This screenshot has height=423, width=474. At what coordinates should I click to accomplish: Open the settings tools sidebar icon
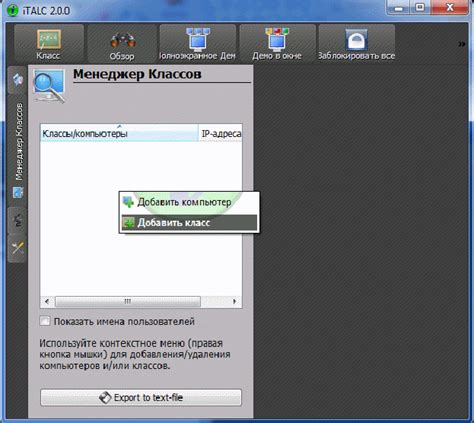pyautogui.click(x=17, y=248)
